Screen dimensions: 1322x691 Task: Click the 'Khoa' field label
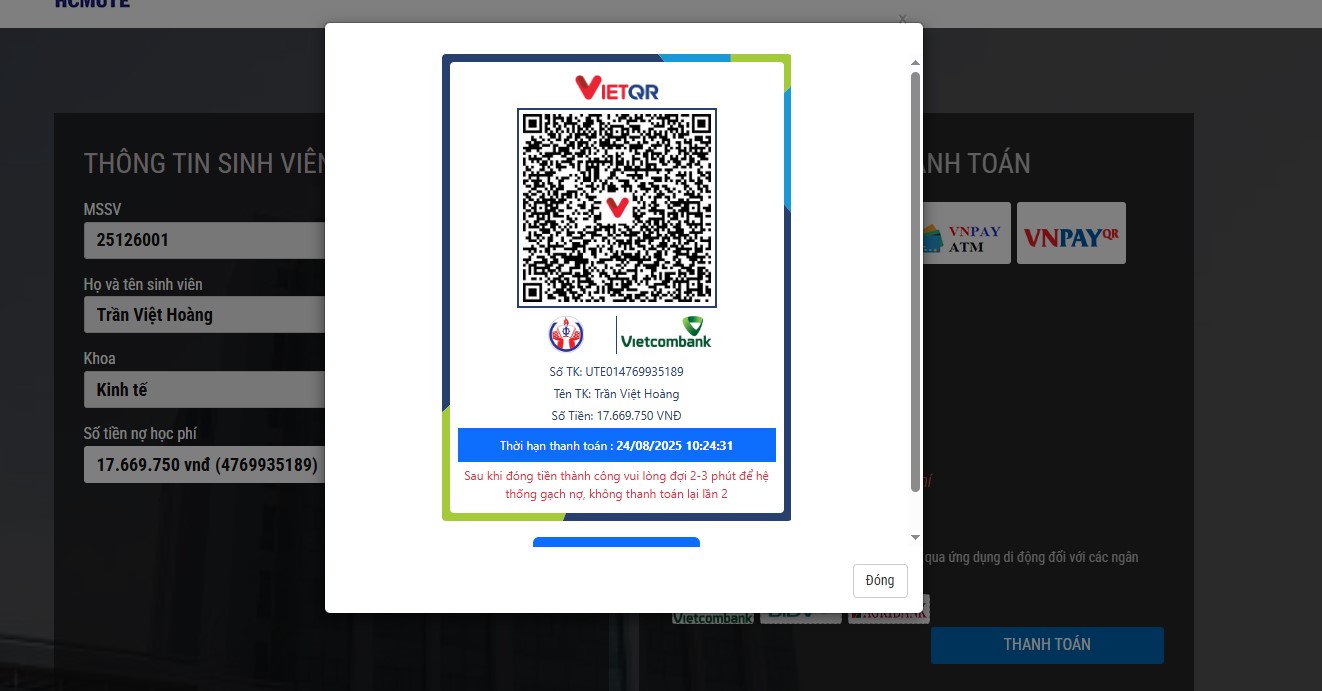click(100, 358)
